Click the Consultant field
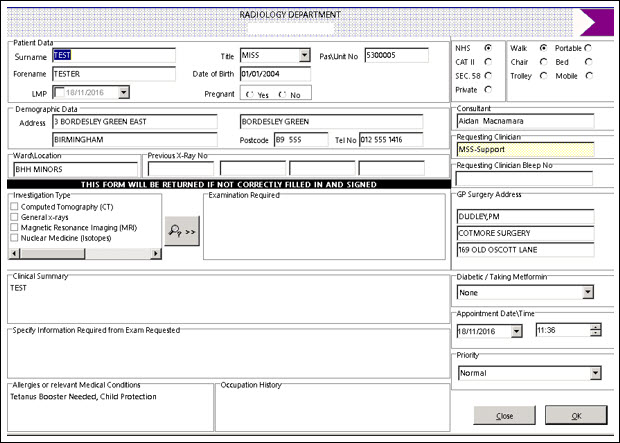The width and height of the screenshot is (620, 443). (525, 121)
